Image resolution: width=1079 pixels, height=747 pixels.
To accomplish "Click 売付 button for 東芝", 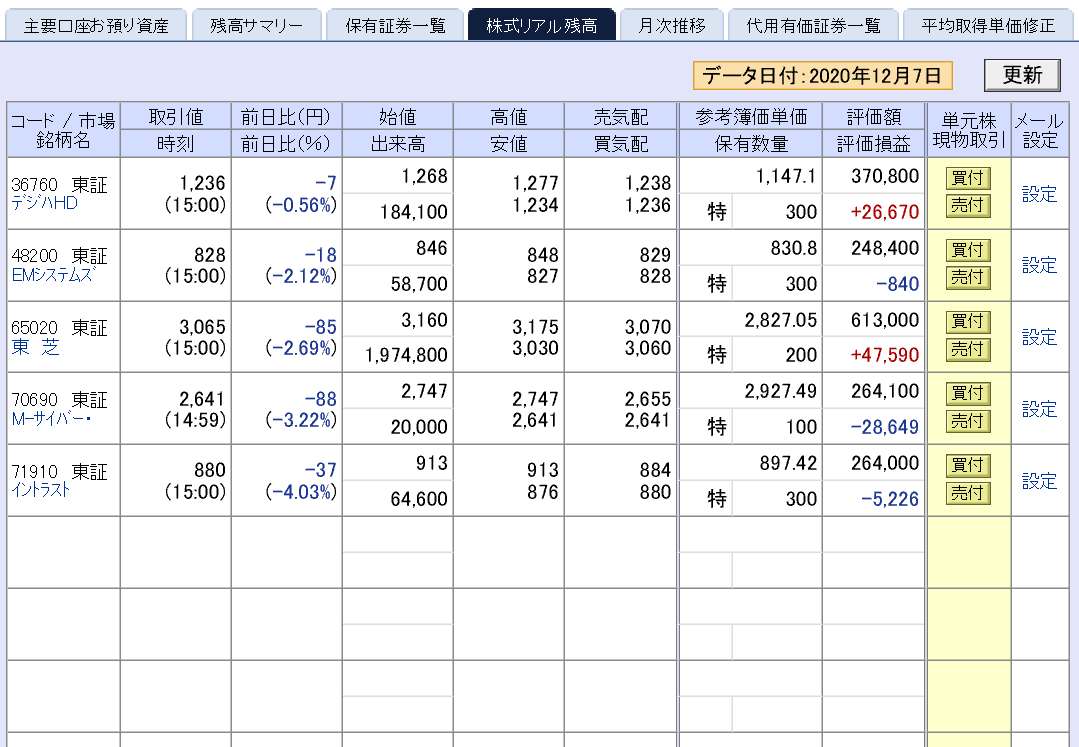I will pyautogui.click(x=966, y=351).
